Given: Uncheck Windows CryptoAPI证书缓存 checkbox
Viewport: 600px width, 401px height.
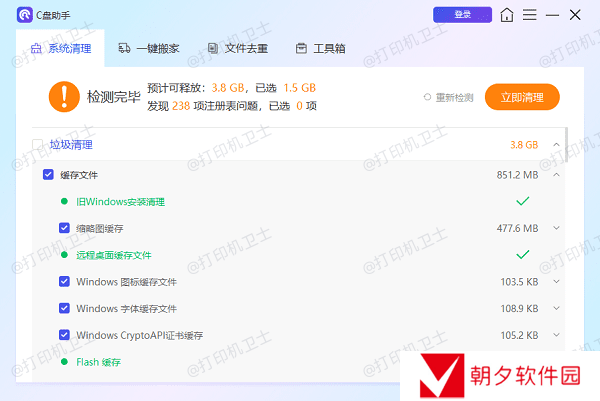Looking at the screenshot, I should point(64,335).
